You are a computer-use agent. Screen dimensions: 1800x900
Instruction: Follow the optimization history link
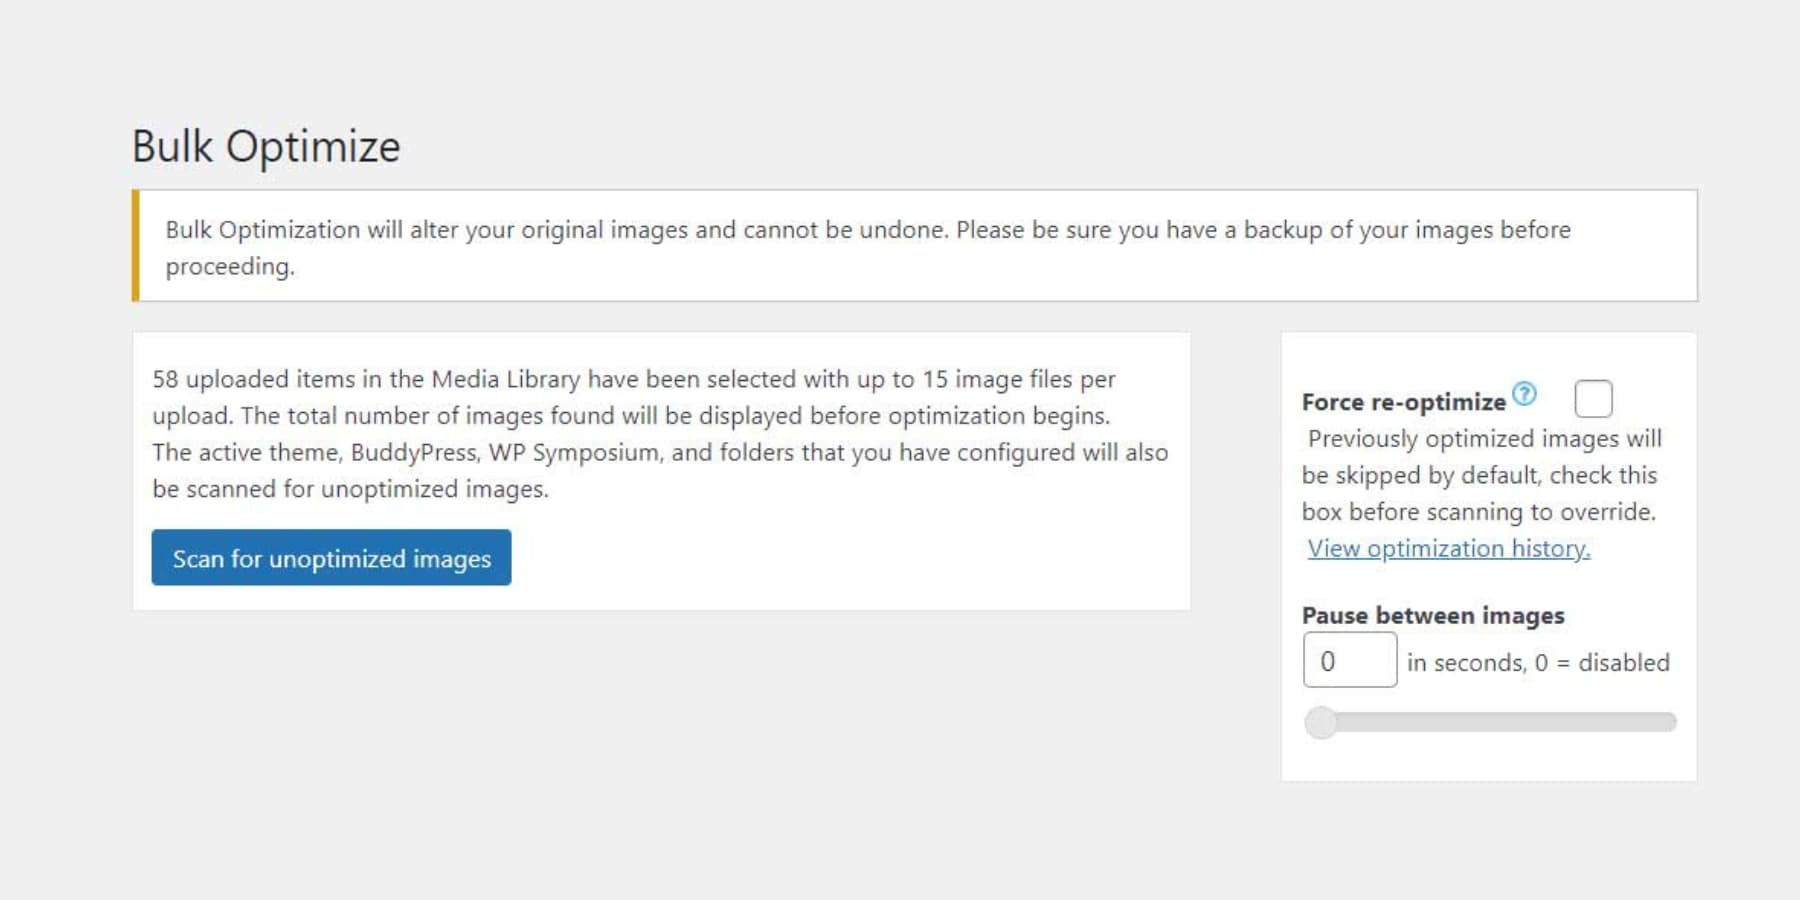tap(1447, 548)
